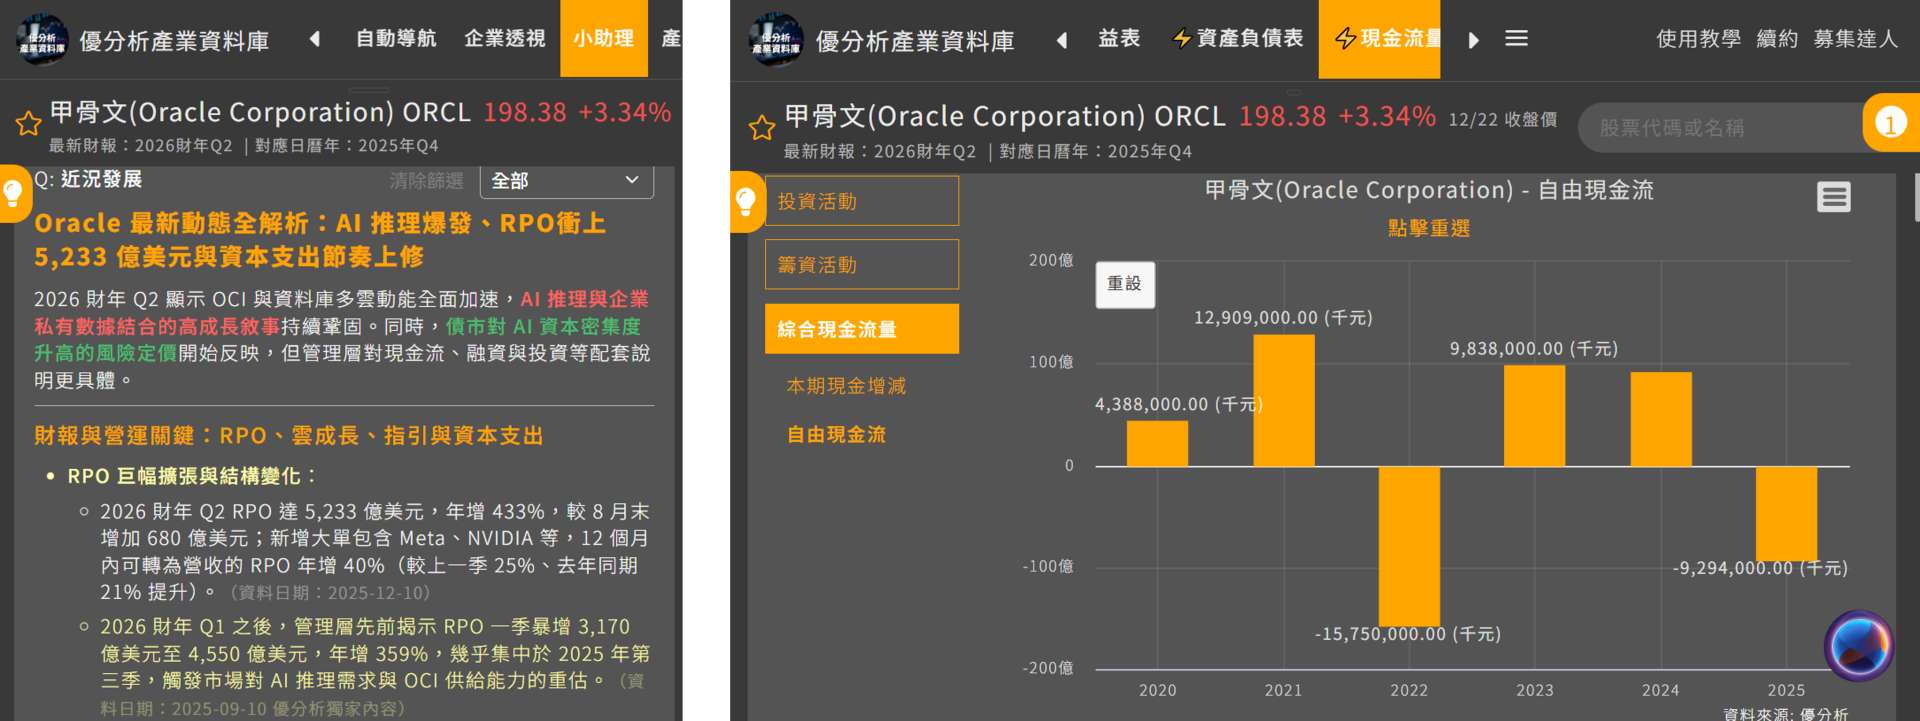
Task: Click the 2022 negative free cash flow bar
Action: [1409, 545]
